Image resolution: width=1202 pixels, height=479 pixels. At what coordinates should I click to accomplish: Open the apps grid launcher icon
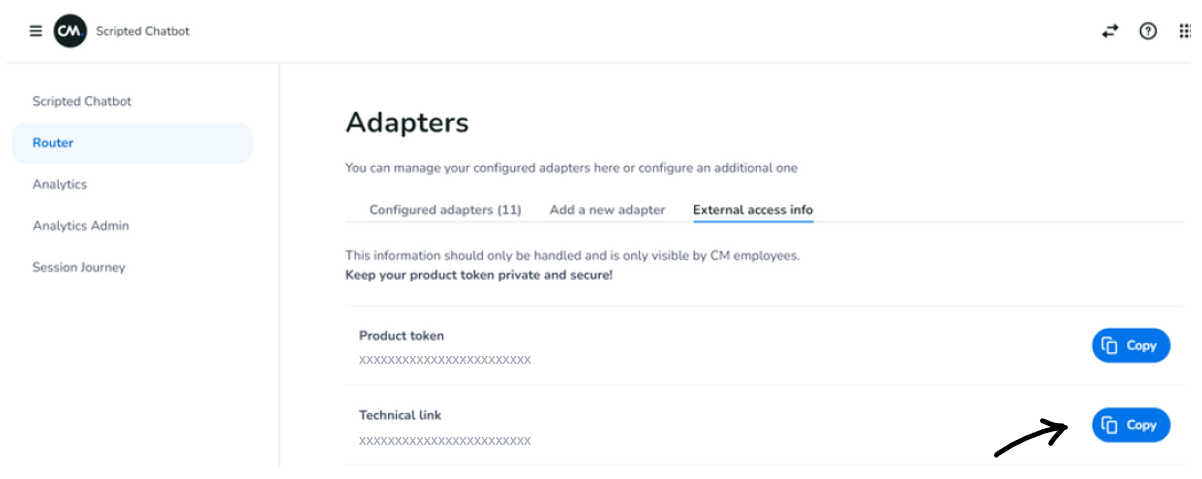click(x=1186, y=31)
